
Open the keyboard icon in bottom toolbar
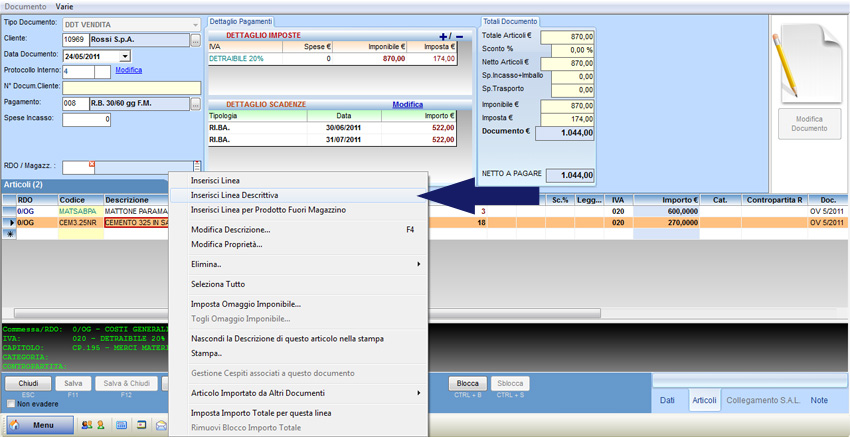pyautogui.click(x=121, y=425)
